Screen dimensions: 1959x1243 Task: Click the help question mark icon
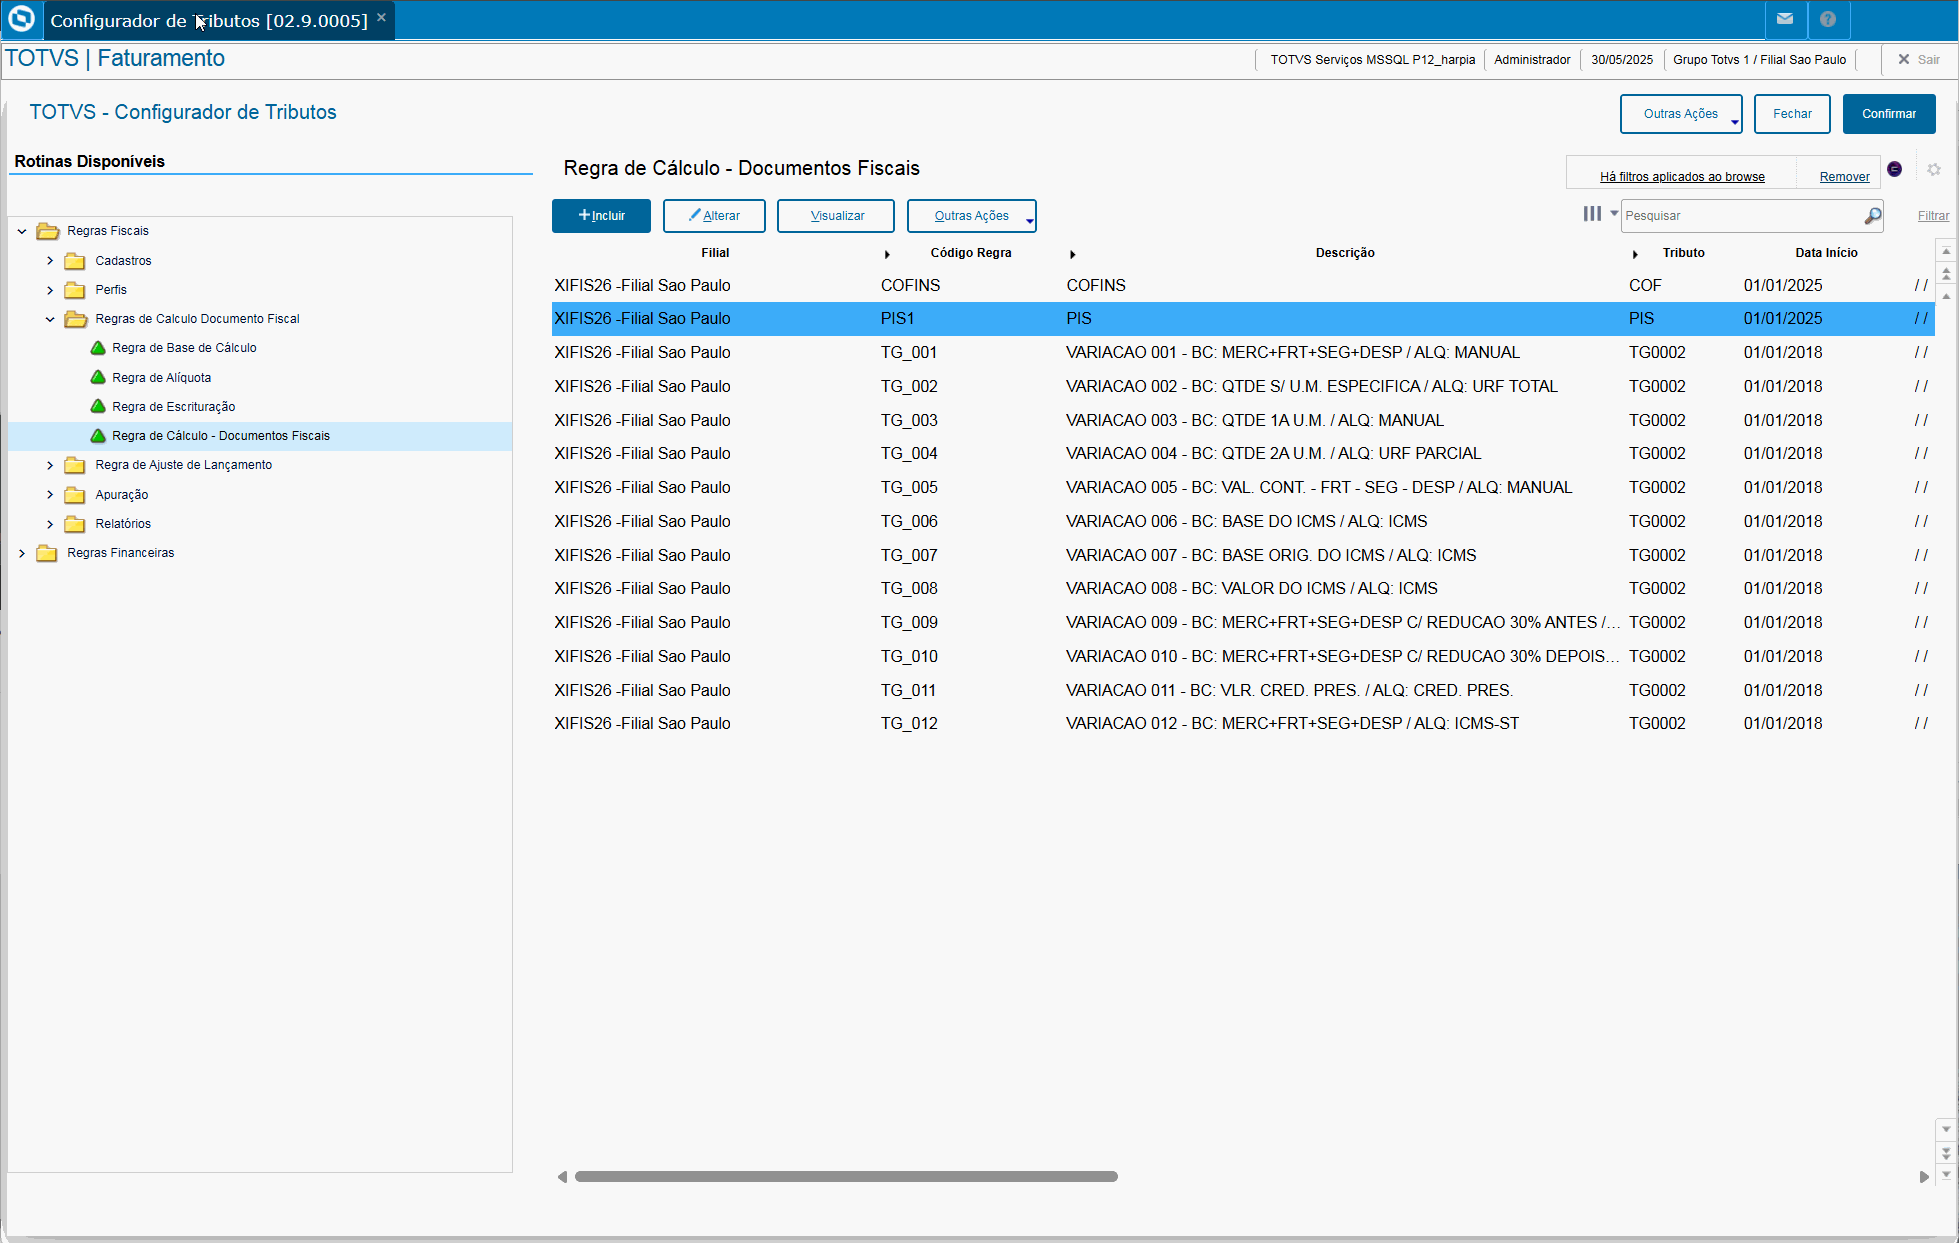(x=1828, y=19)
